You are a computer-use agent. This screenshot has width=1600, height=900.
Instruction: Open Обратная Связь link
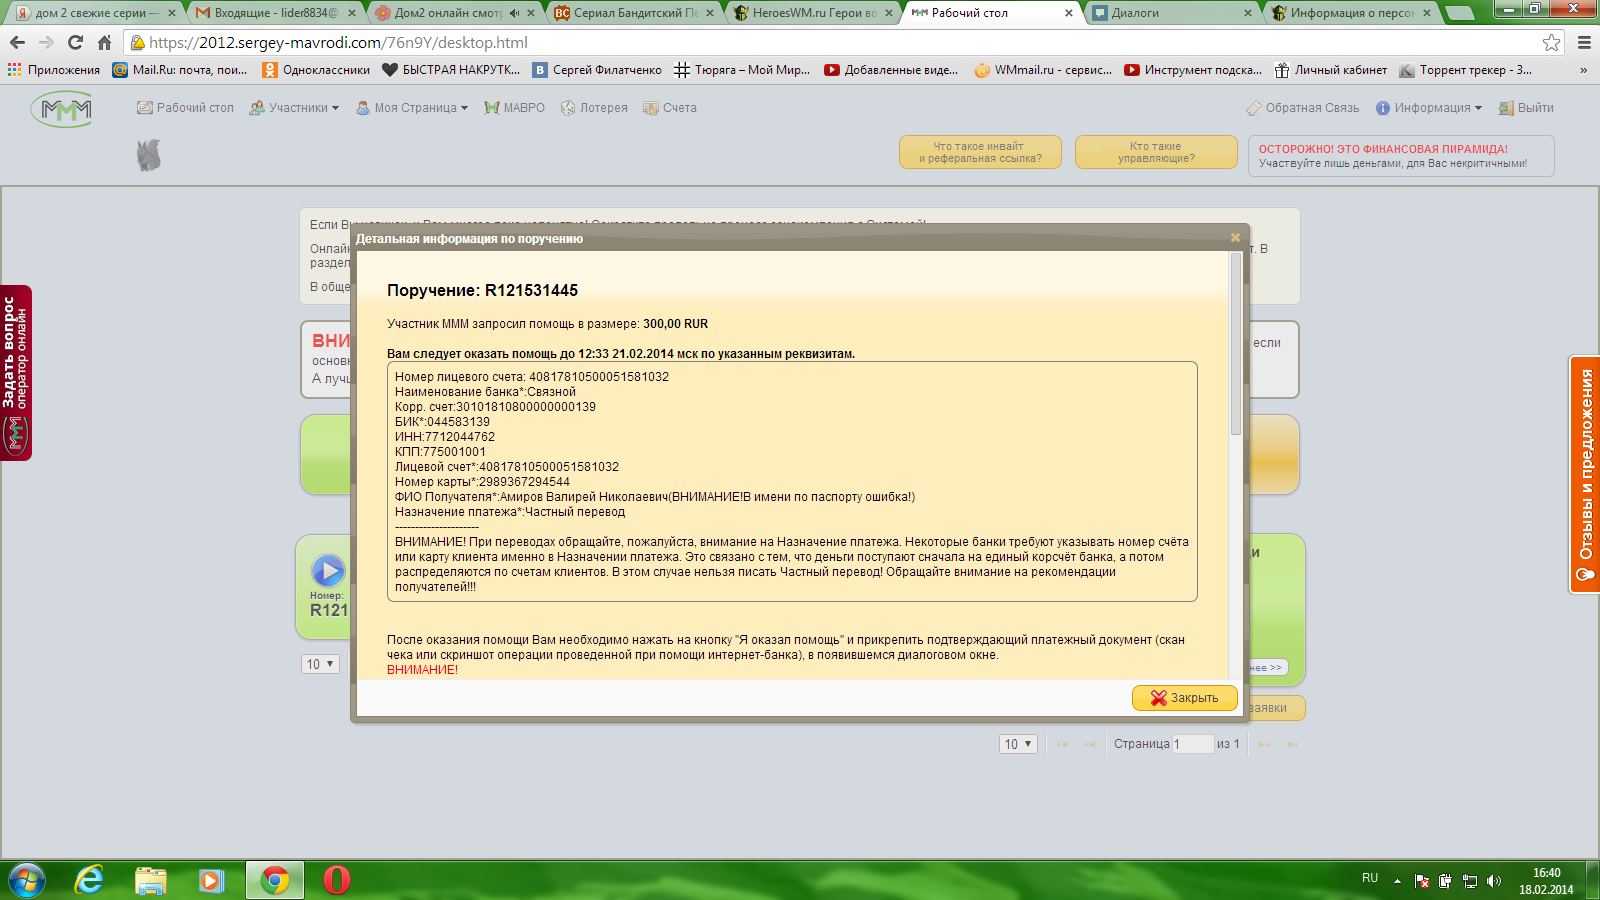click(x=1303, y=108)
